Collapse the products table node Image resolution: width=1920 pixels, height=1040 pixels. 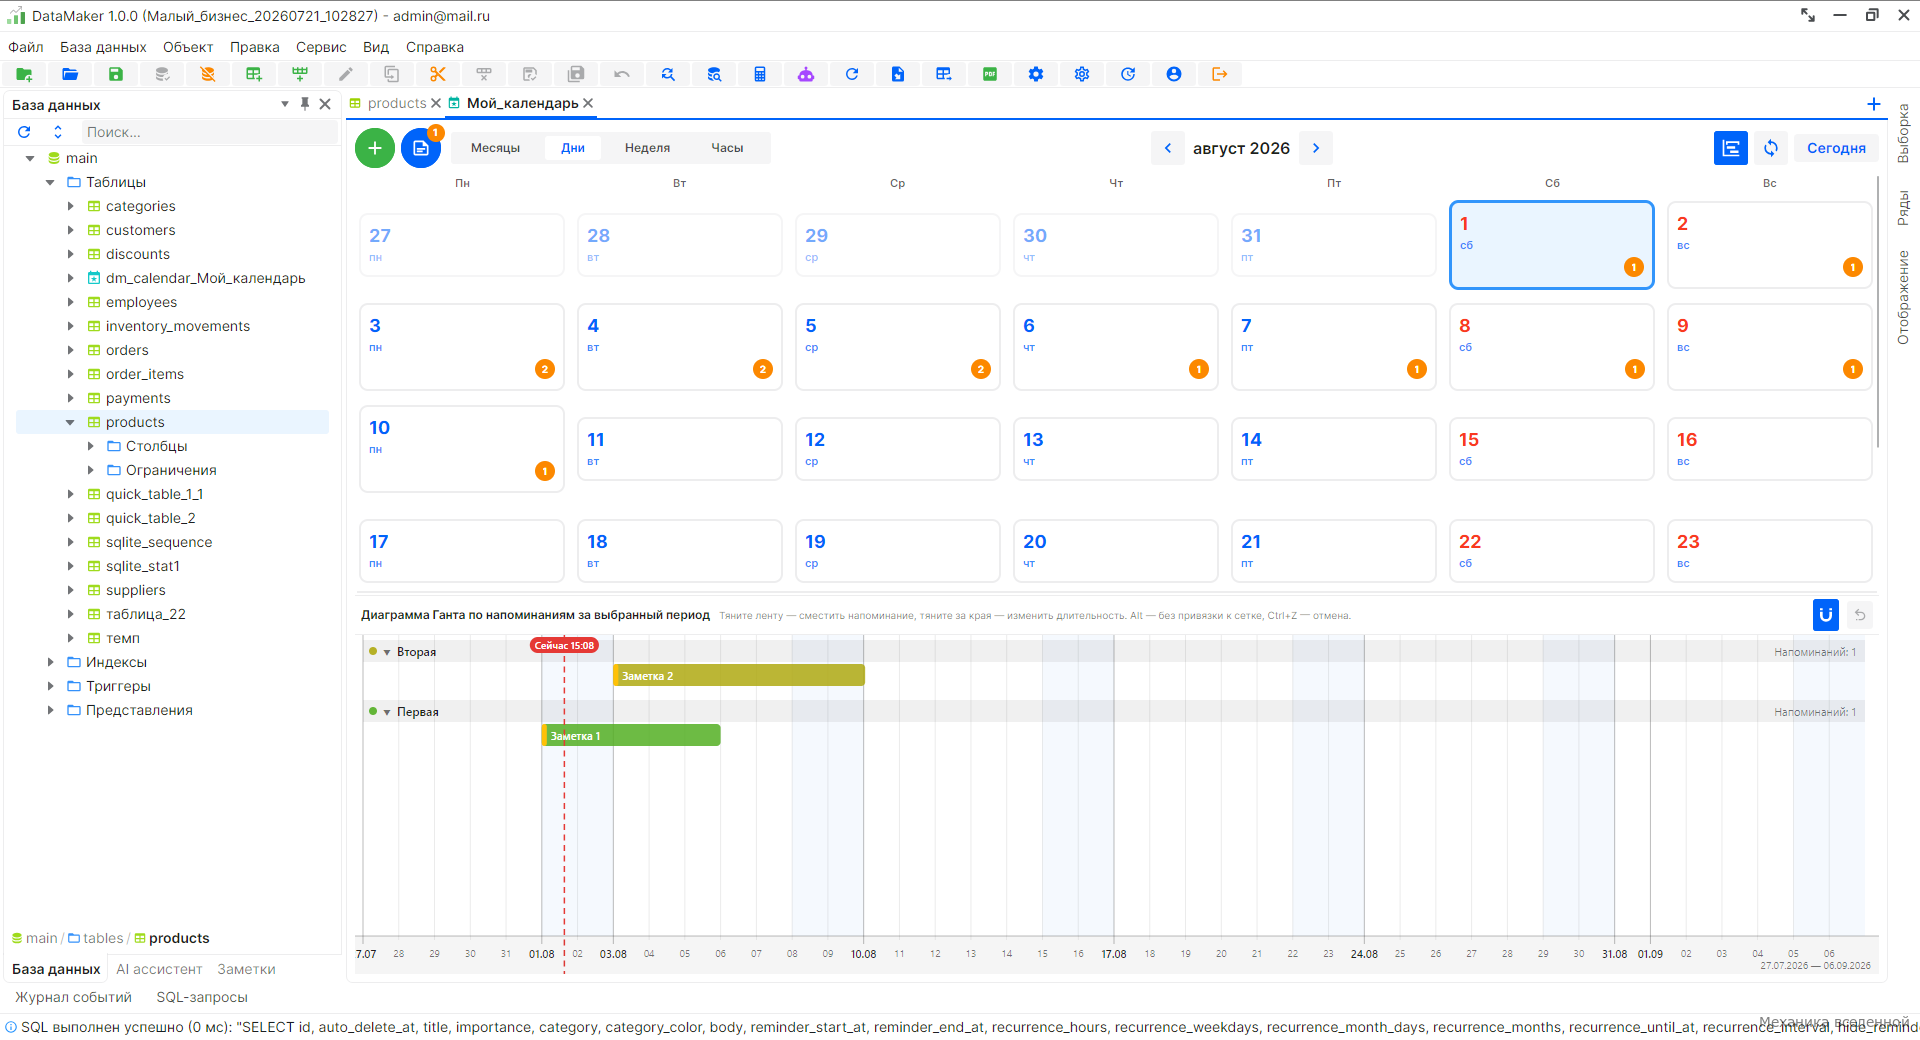pyautogui.click(x=71, y=422)
